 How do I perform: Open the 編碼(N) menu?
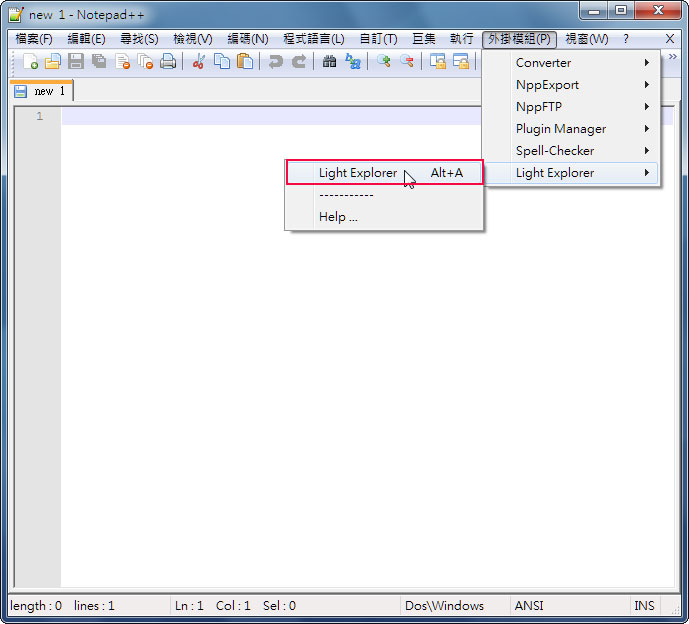[248, 39]
